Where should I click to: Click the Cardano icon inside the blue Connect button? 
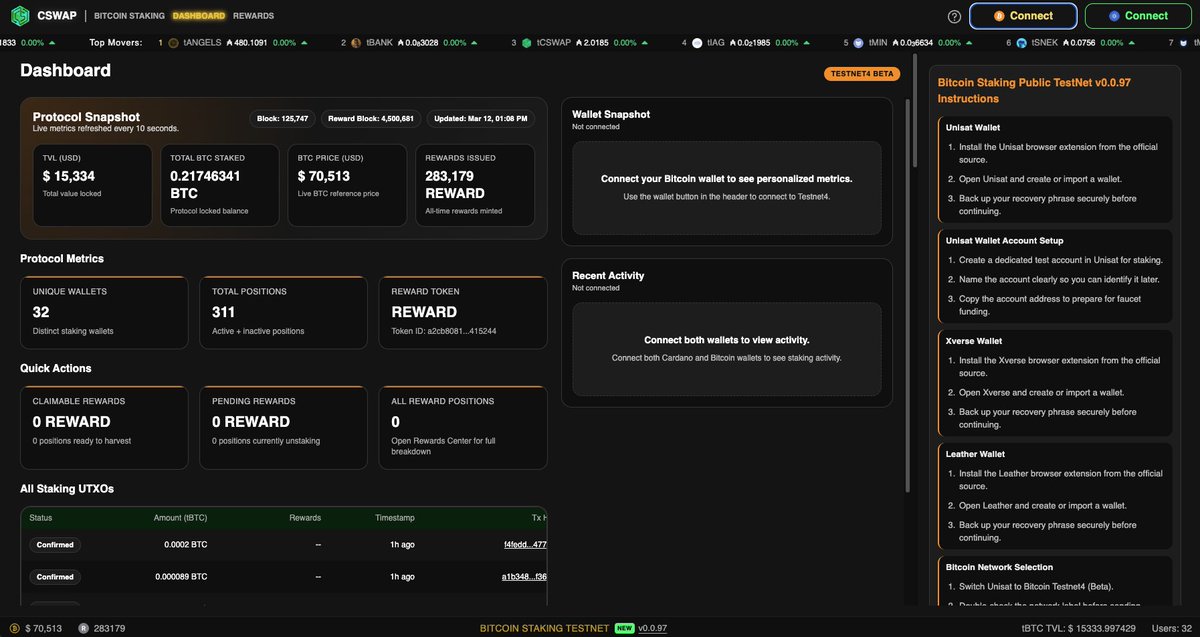[x=1113, y=16]
